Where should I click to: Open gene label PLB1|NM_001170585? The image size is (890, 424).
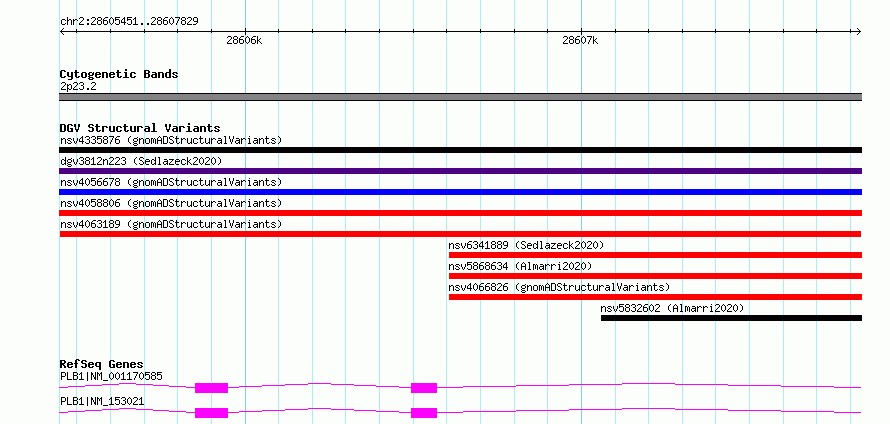pyautogui.click(x=112, y=376)
